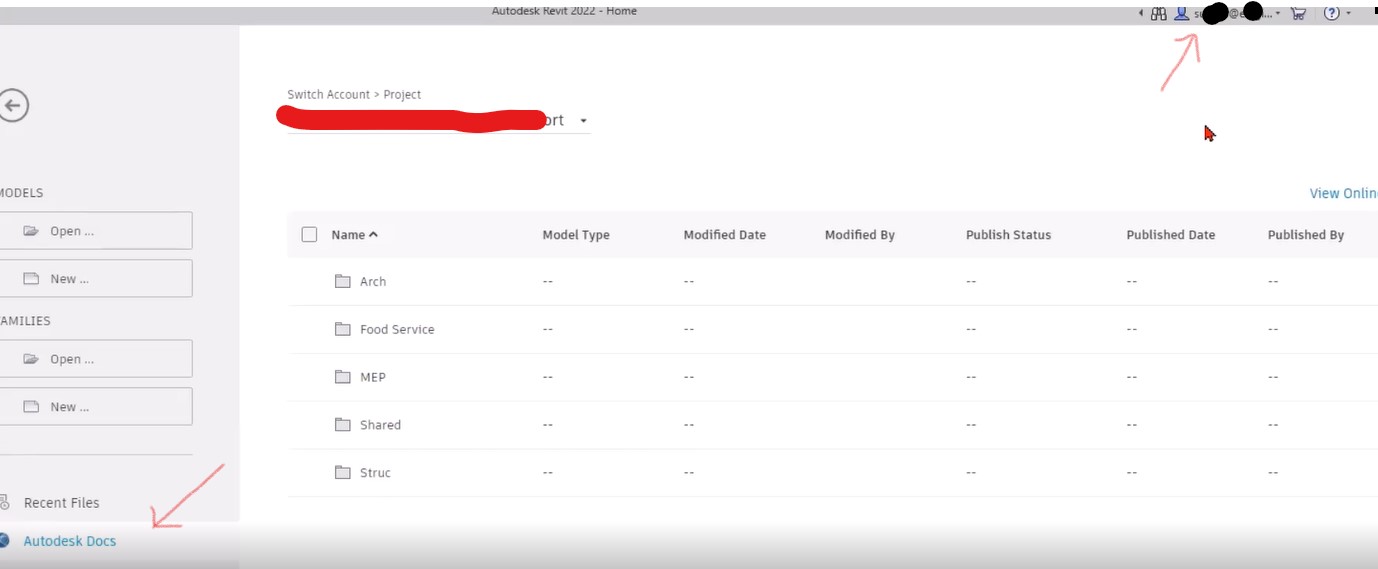1378x569 pixels.
Task: Click the Models Open button
Action: click(95, 231)
